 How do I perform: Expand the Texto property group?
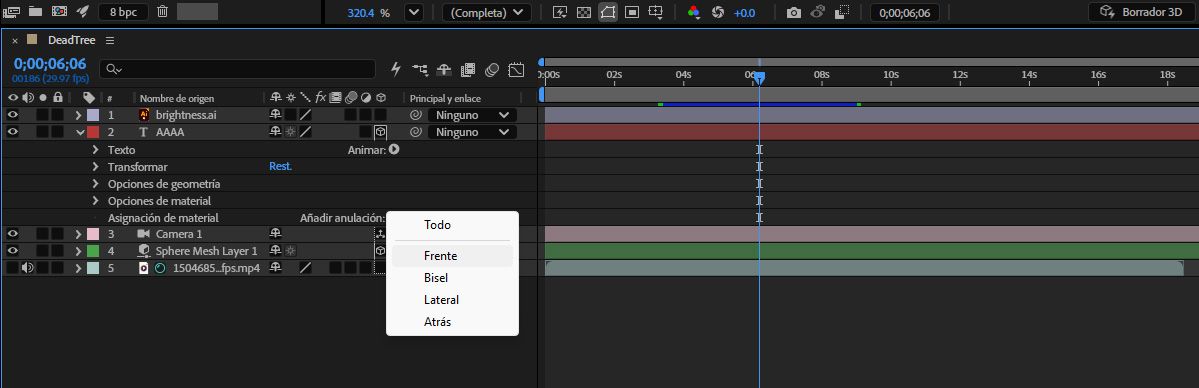pyautogui.click(x=96, y=150)
